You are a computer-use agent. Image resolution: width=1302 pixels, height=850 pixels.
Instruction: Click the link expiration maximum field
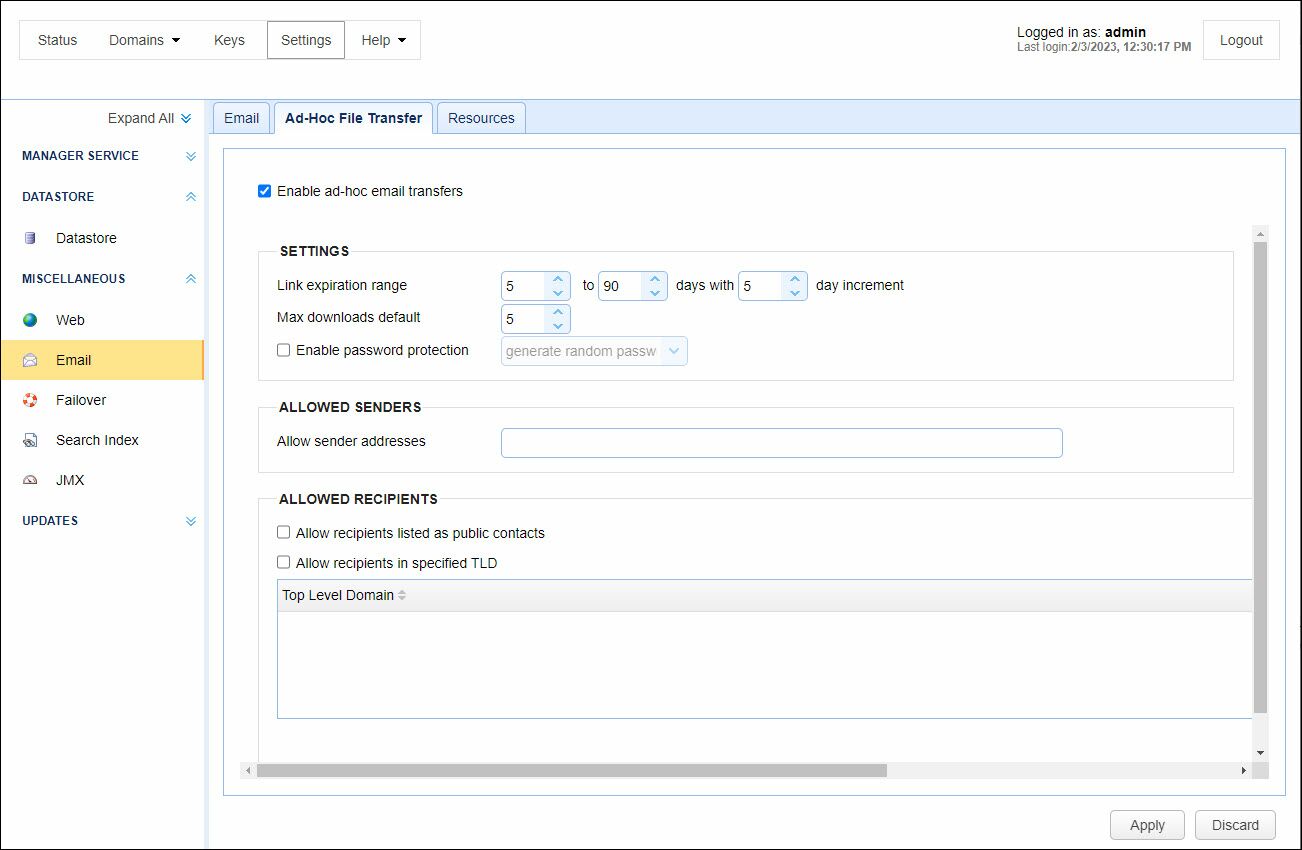(620, 286)
